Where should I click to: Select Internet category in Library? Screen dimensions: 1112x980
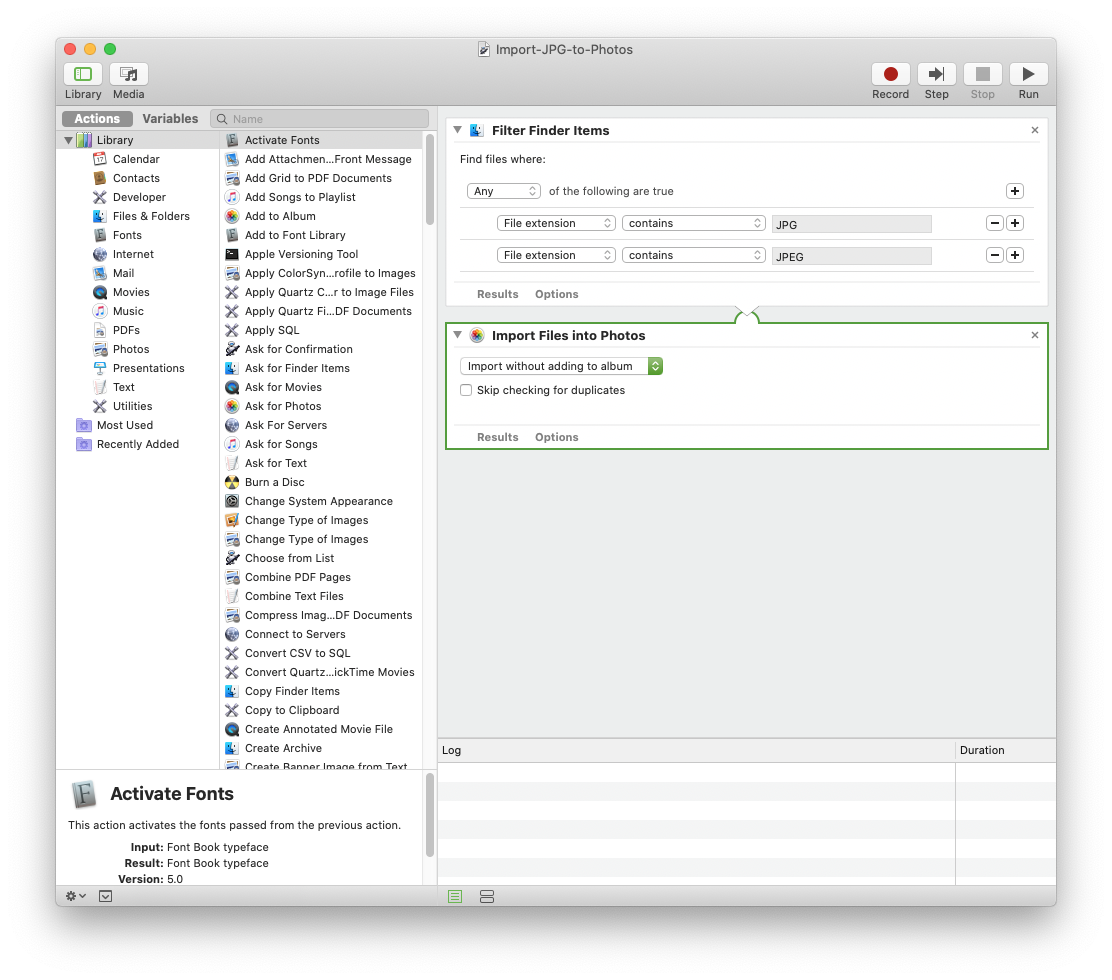tap(133, 255)
